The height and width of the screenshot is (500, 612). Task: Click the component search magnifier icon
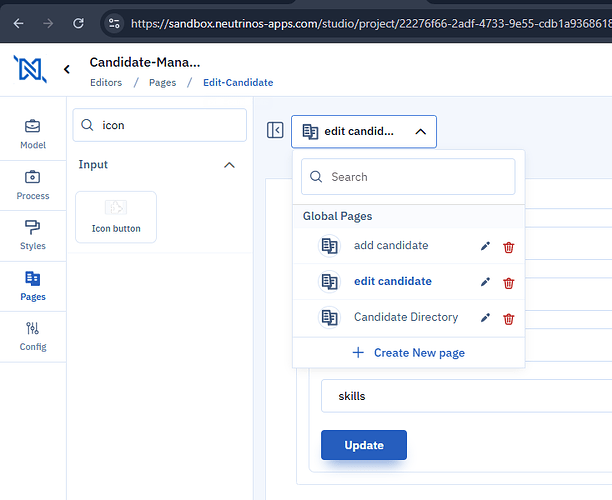87,125
